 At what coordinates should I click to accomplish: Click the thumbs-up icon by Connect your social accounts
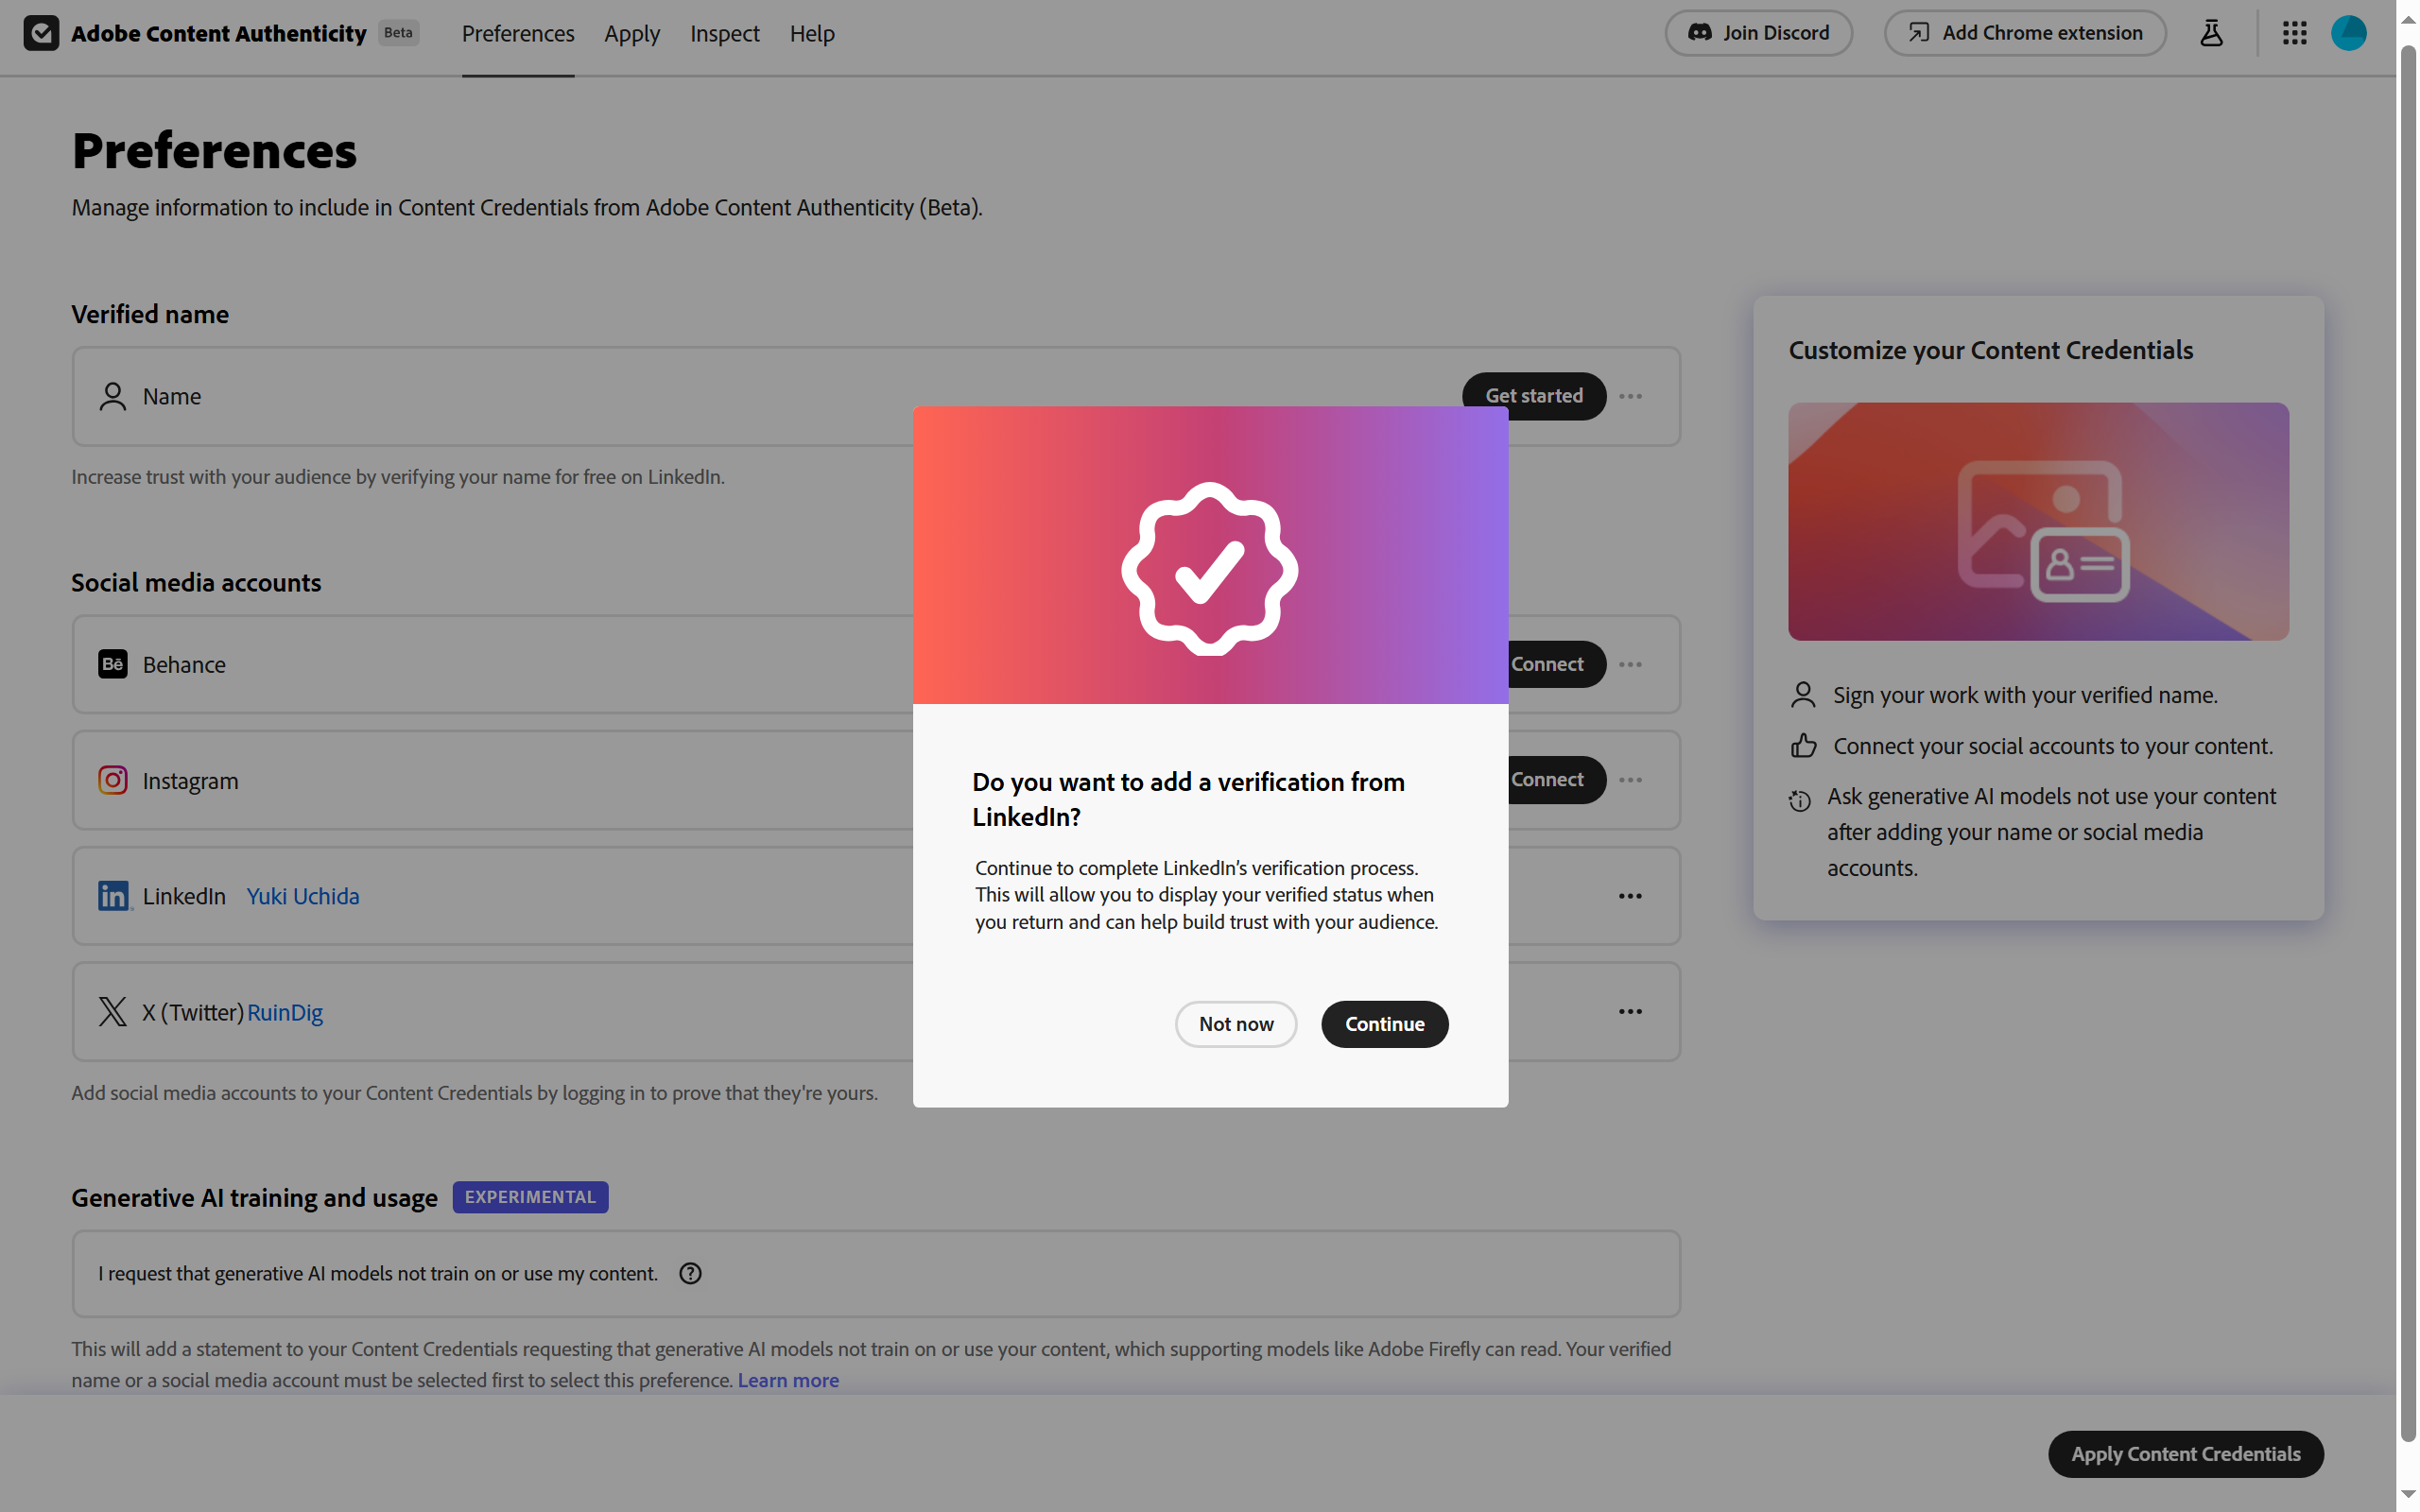tap(1803, 746)
